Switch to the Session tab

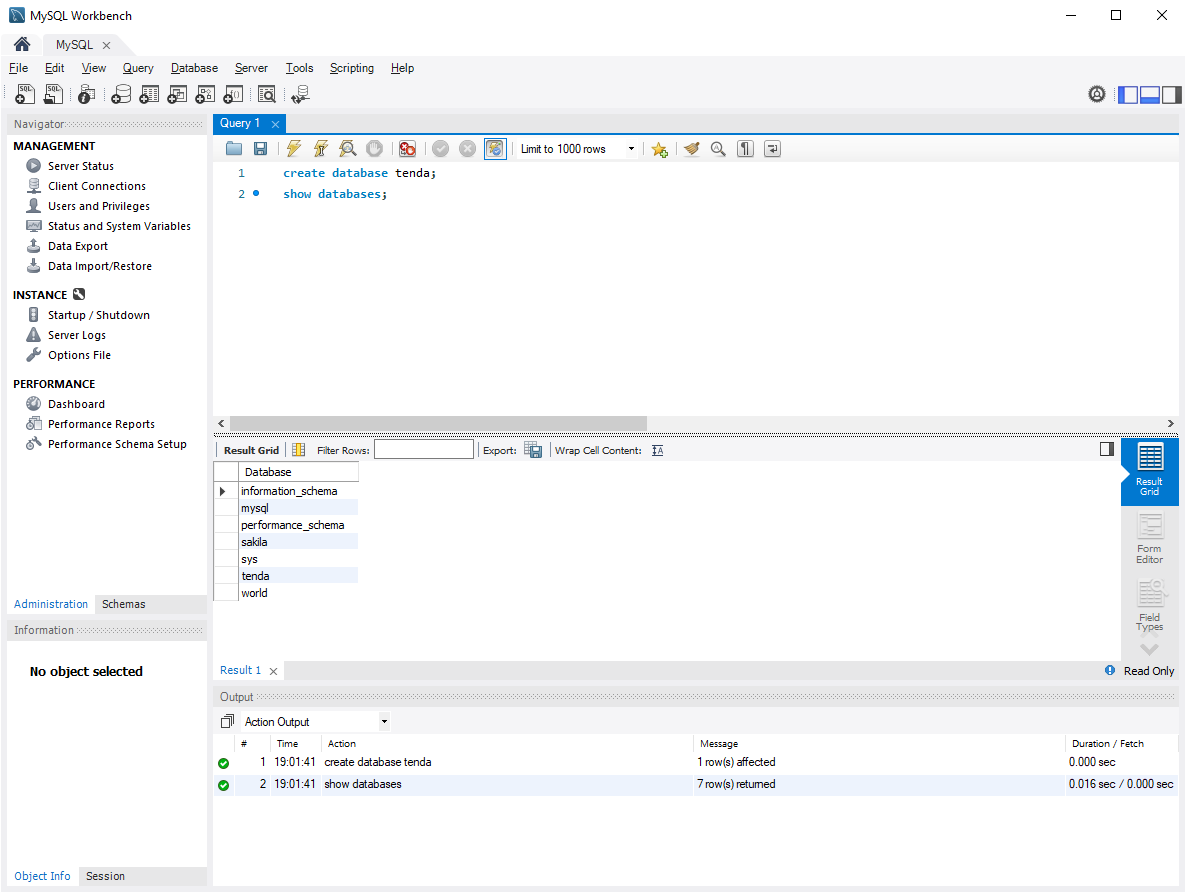click(x=105, y=876)
